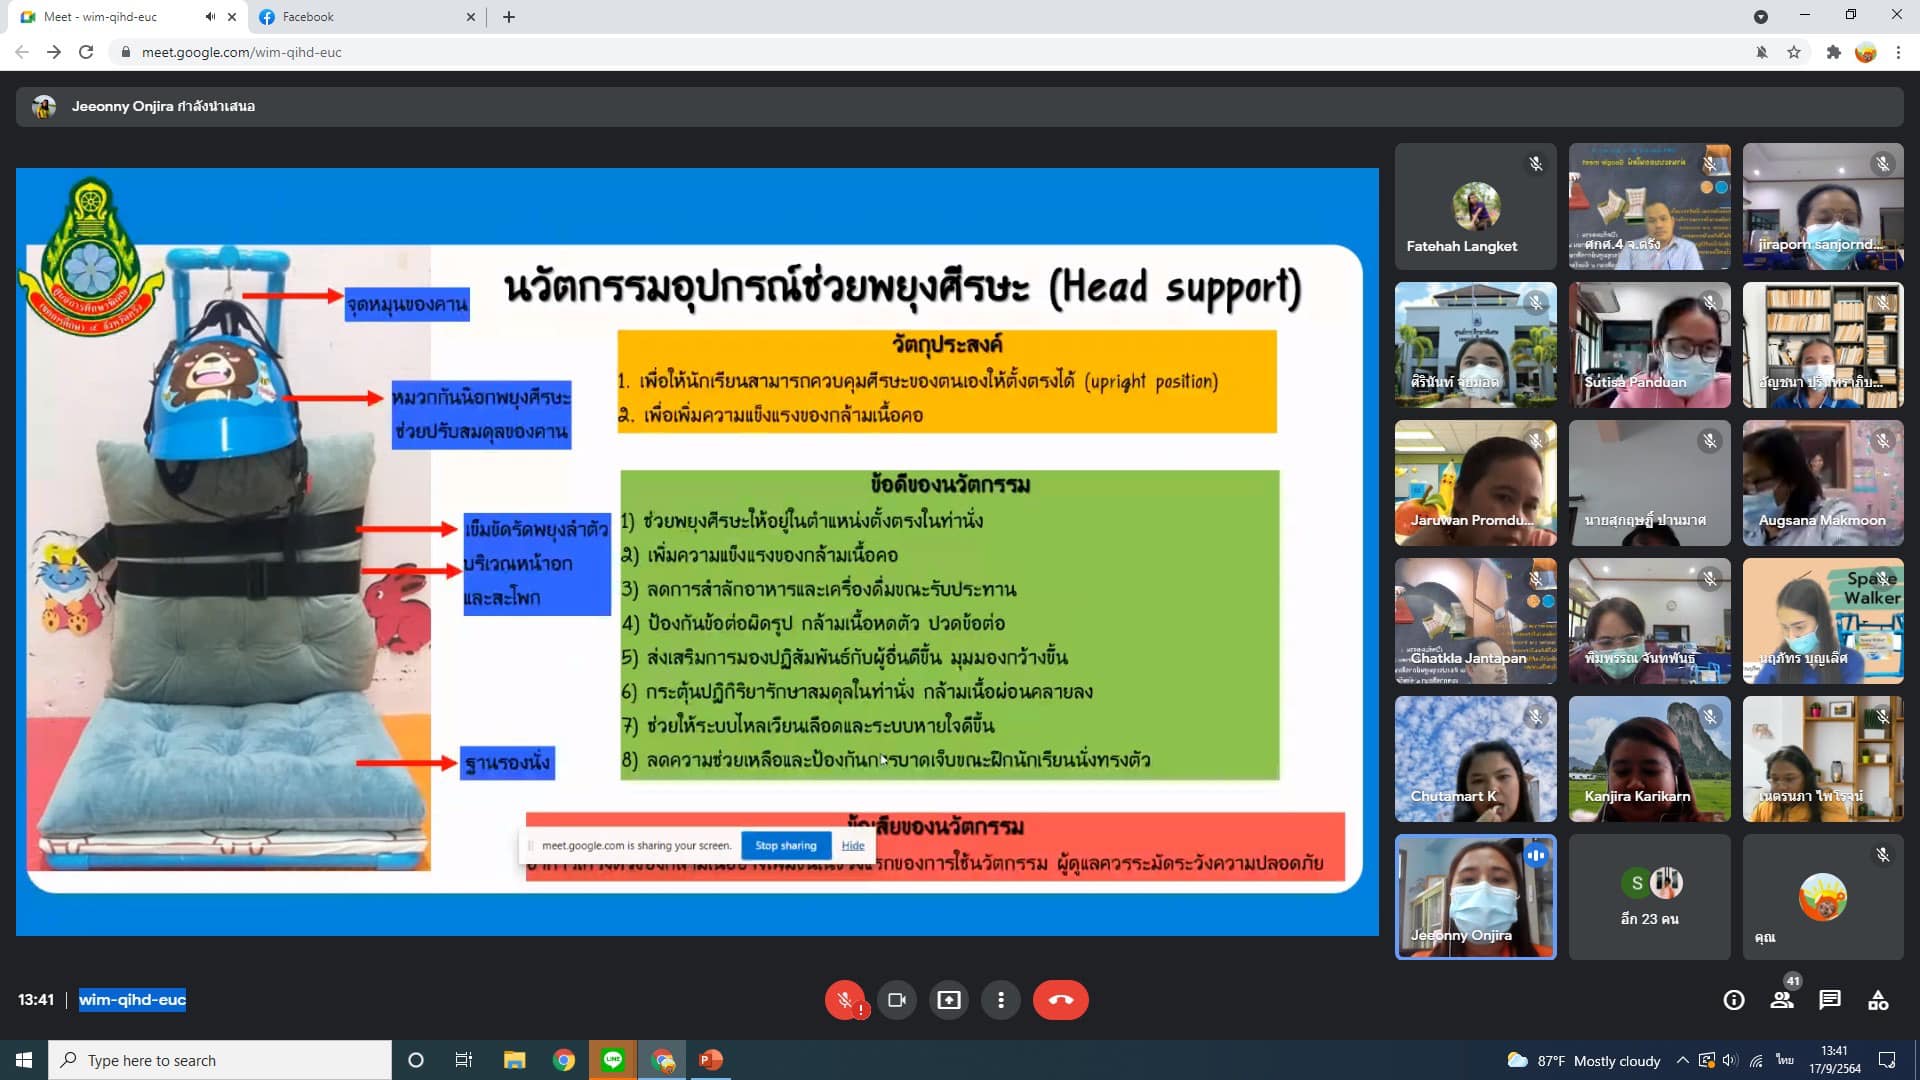
Task: Click the taskbar search box
Action: 220,1060
